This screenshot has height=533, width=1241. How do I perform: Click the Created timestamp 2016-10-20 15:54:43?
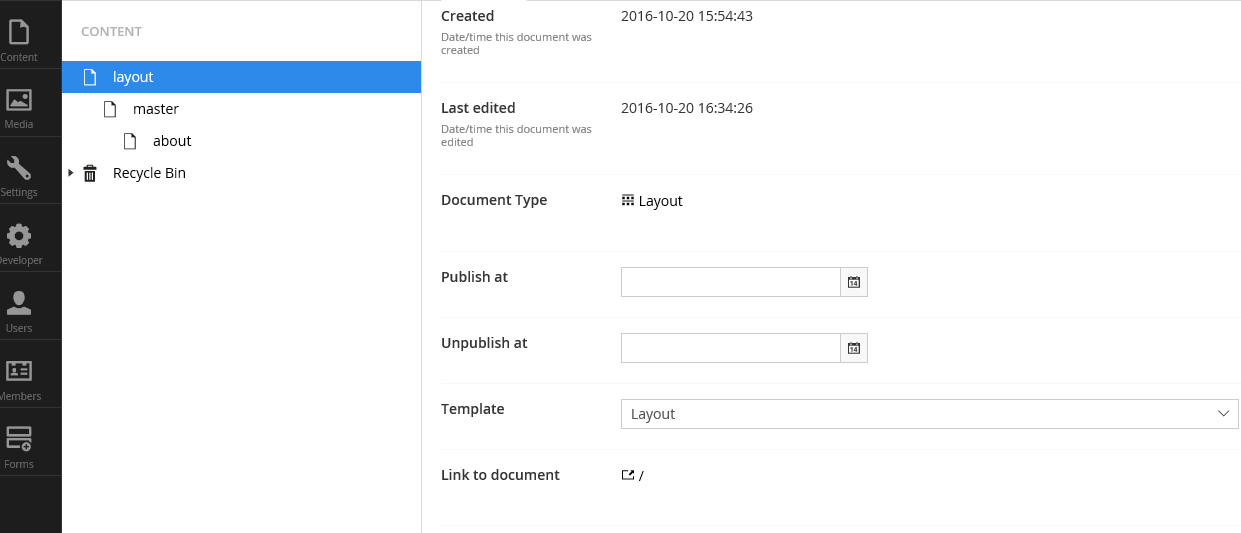click(x=687, y=16)
